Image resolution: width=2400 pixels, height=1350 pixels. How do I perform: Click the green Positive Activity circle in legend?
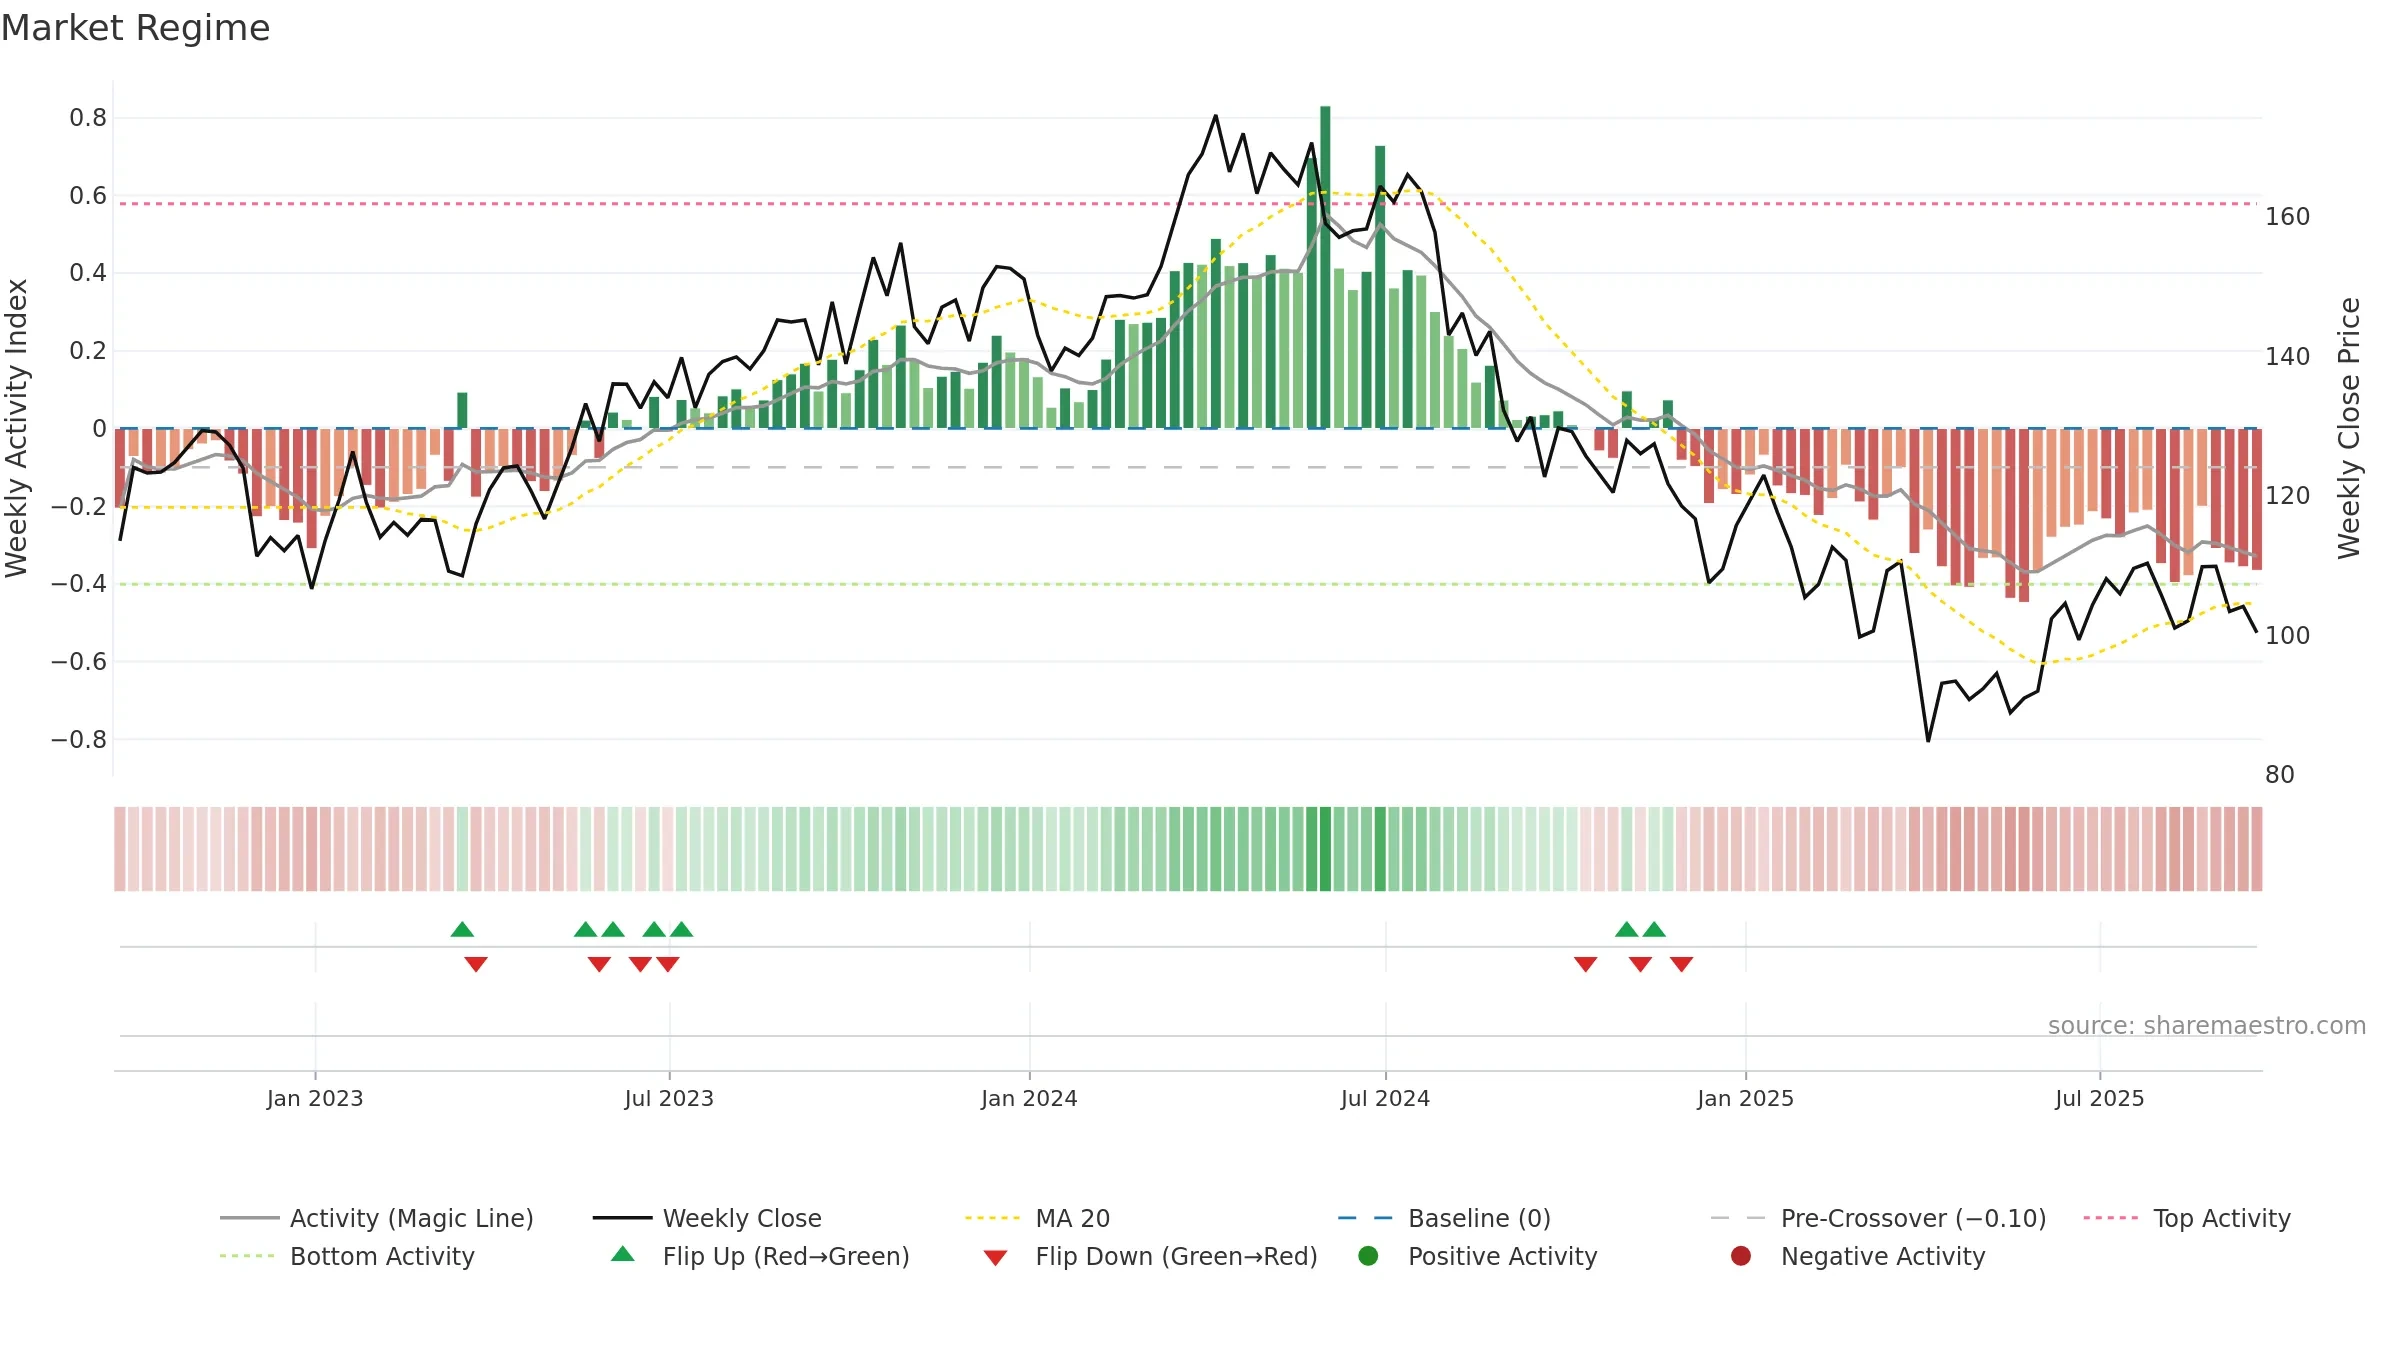pyautogui.click(x=1368, y=1256)
